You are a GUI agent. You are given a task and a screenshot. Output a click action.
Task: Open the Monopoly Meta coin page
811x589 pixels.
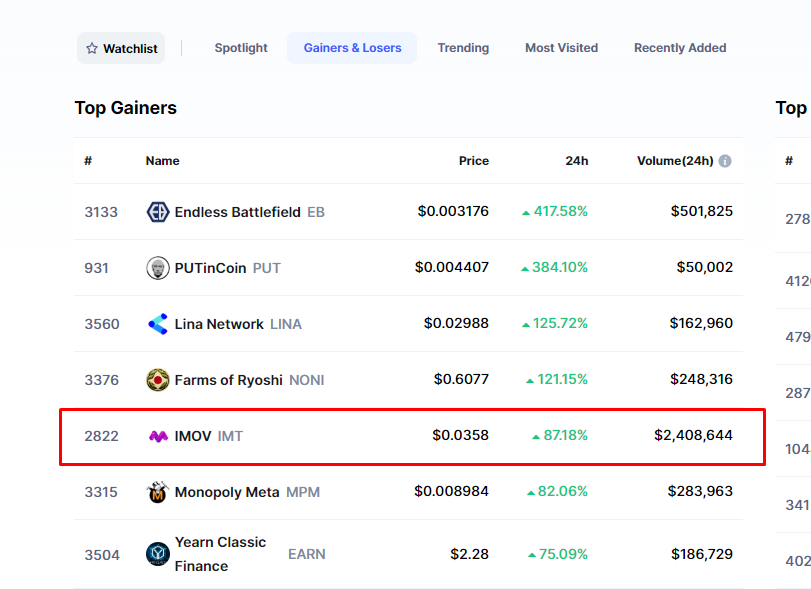coord(227,492)
